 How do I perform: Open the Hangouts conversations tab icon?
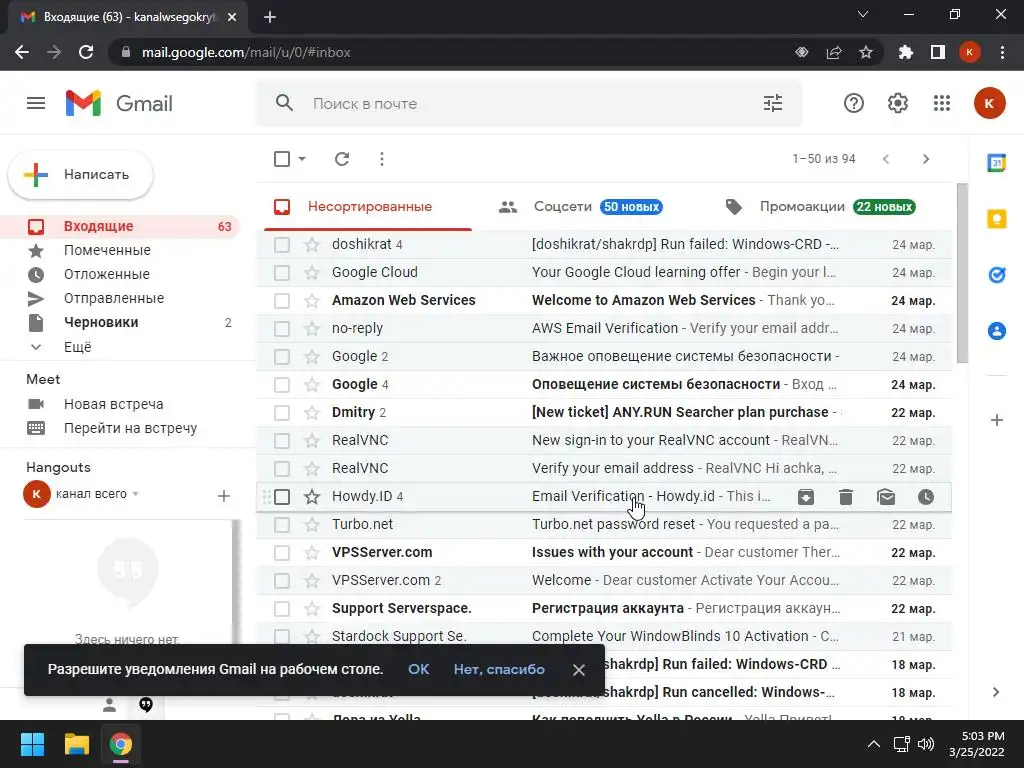(146, 705)
